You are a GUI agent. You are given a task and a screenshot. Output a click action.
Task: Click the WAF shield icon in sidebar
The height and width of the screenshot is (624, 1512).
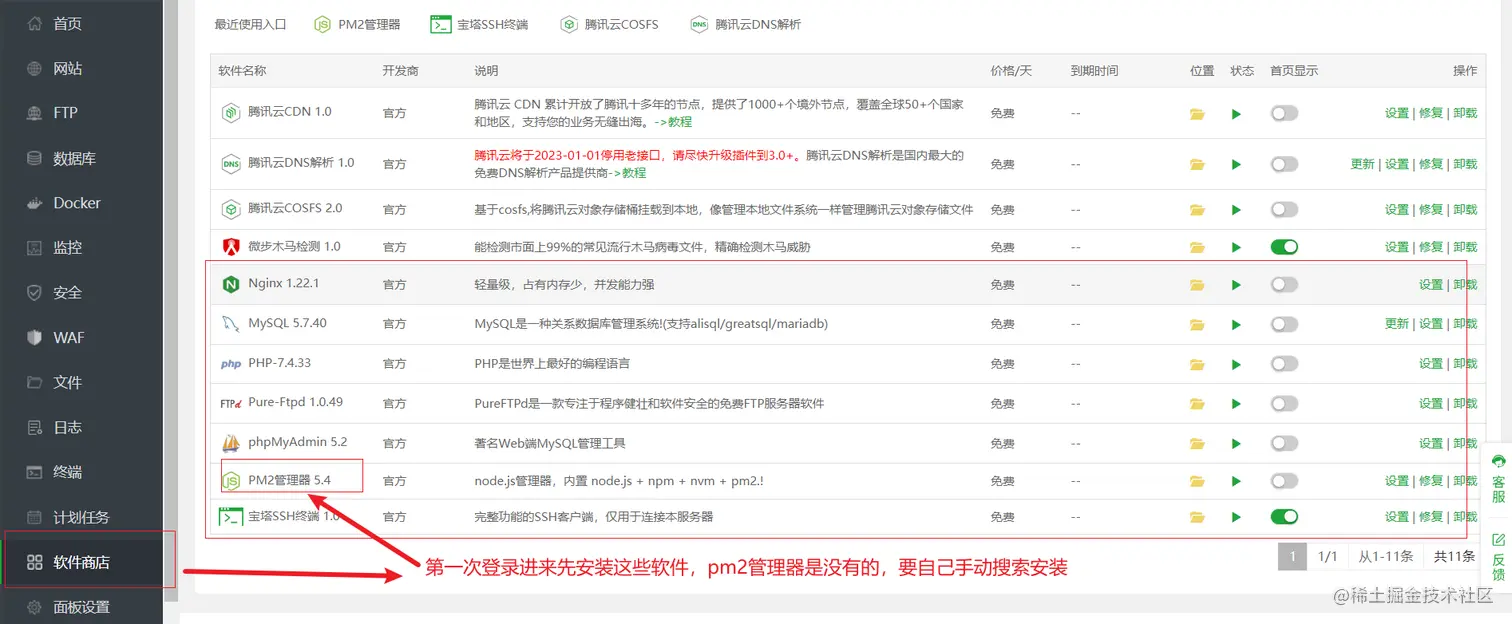click(x=35, y=337)
